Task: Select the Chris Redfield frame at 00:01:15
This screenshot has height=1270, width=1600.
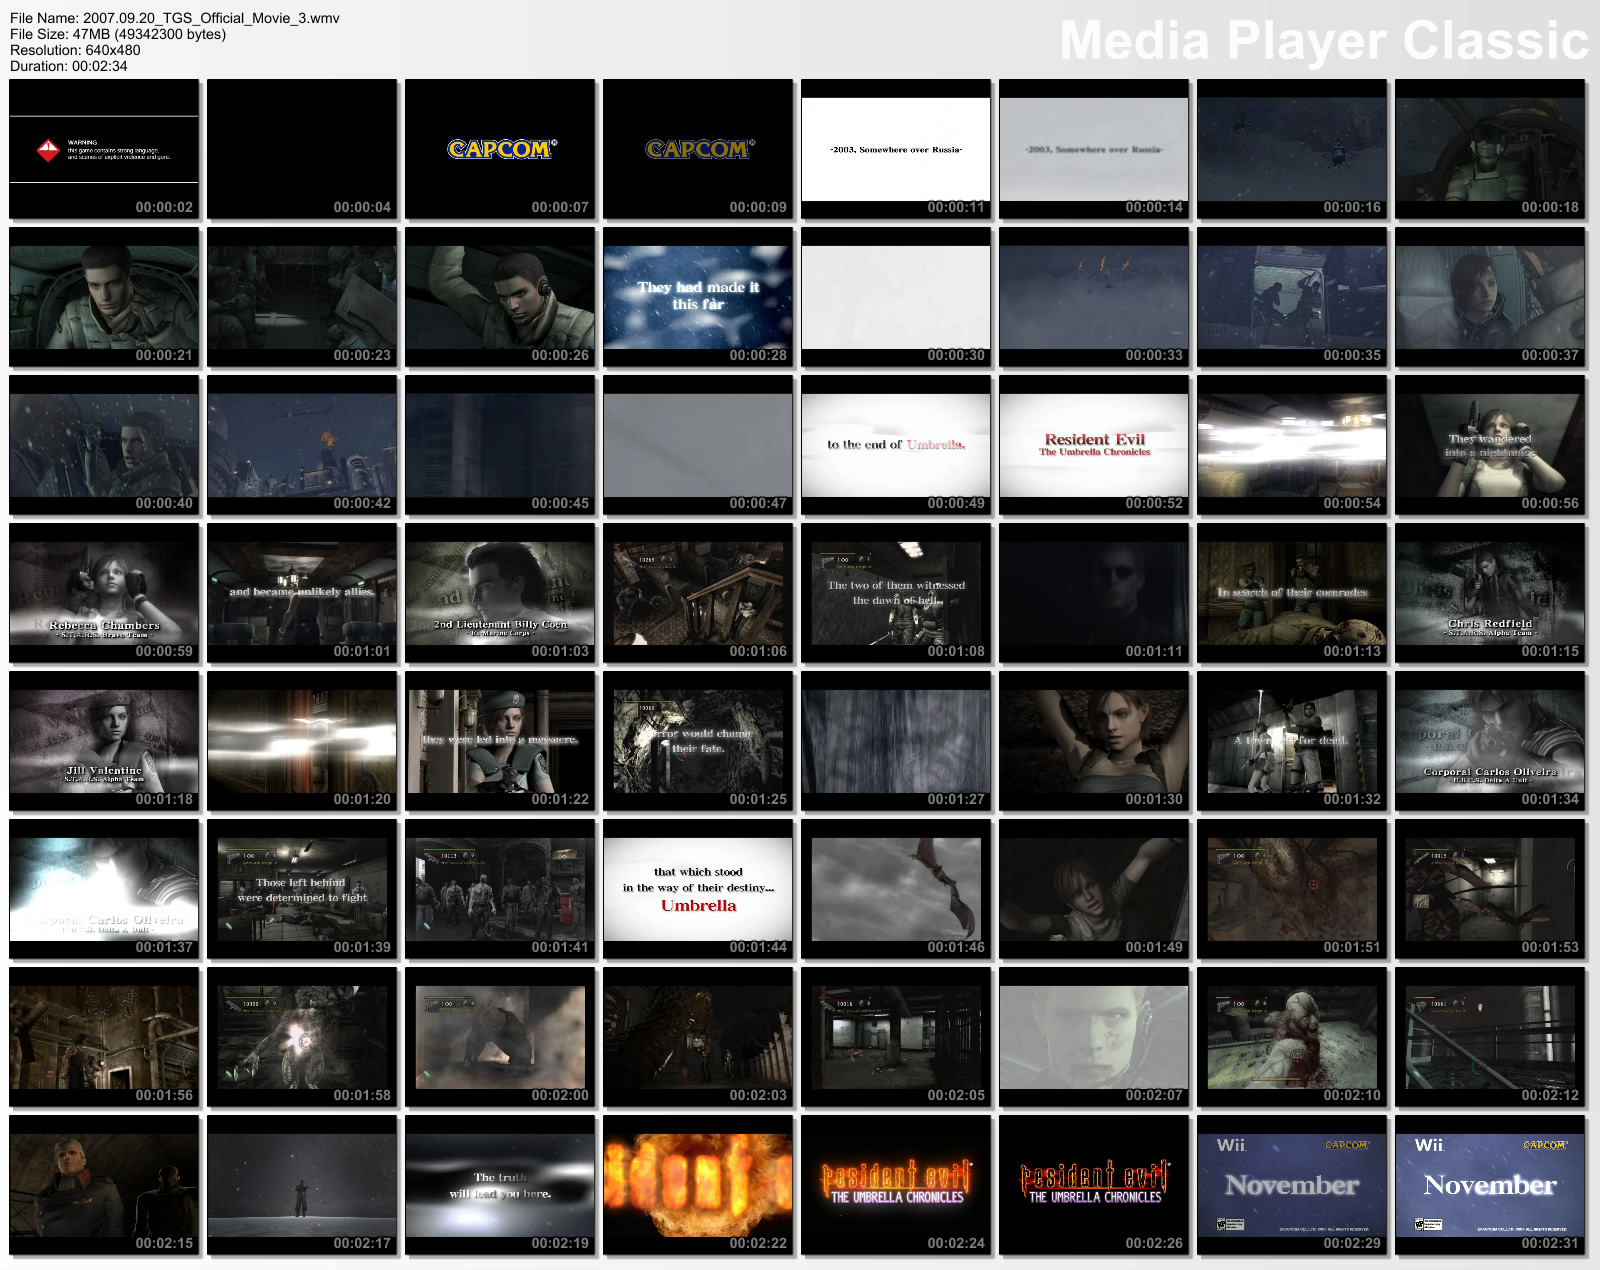Action: coord(1490,593)
